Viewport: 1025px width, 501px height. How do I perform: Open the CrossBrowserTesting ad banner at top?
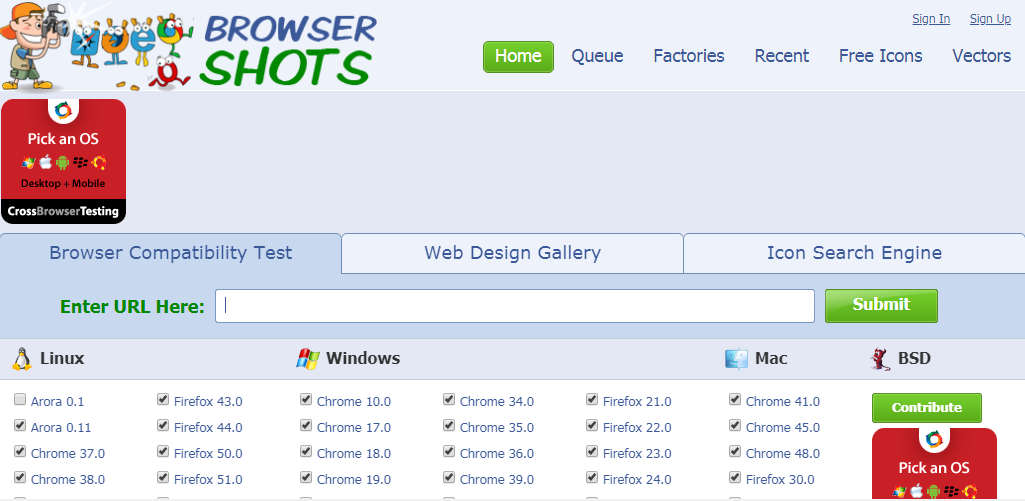tap(63, 161)
